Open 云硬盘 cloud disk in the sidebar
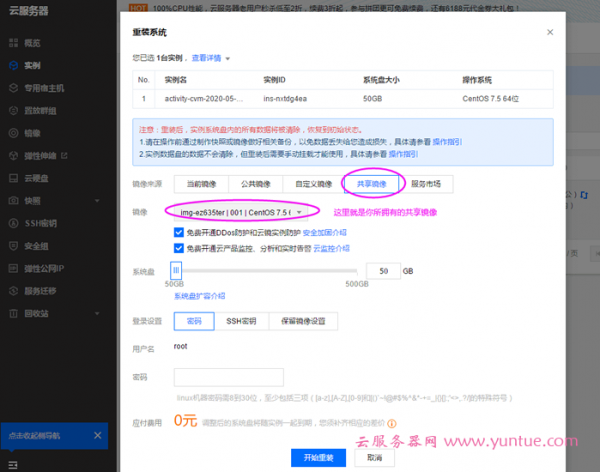 [11, 177]
